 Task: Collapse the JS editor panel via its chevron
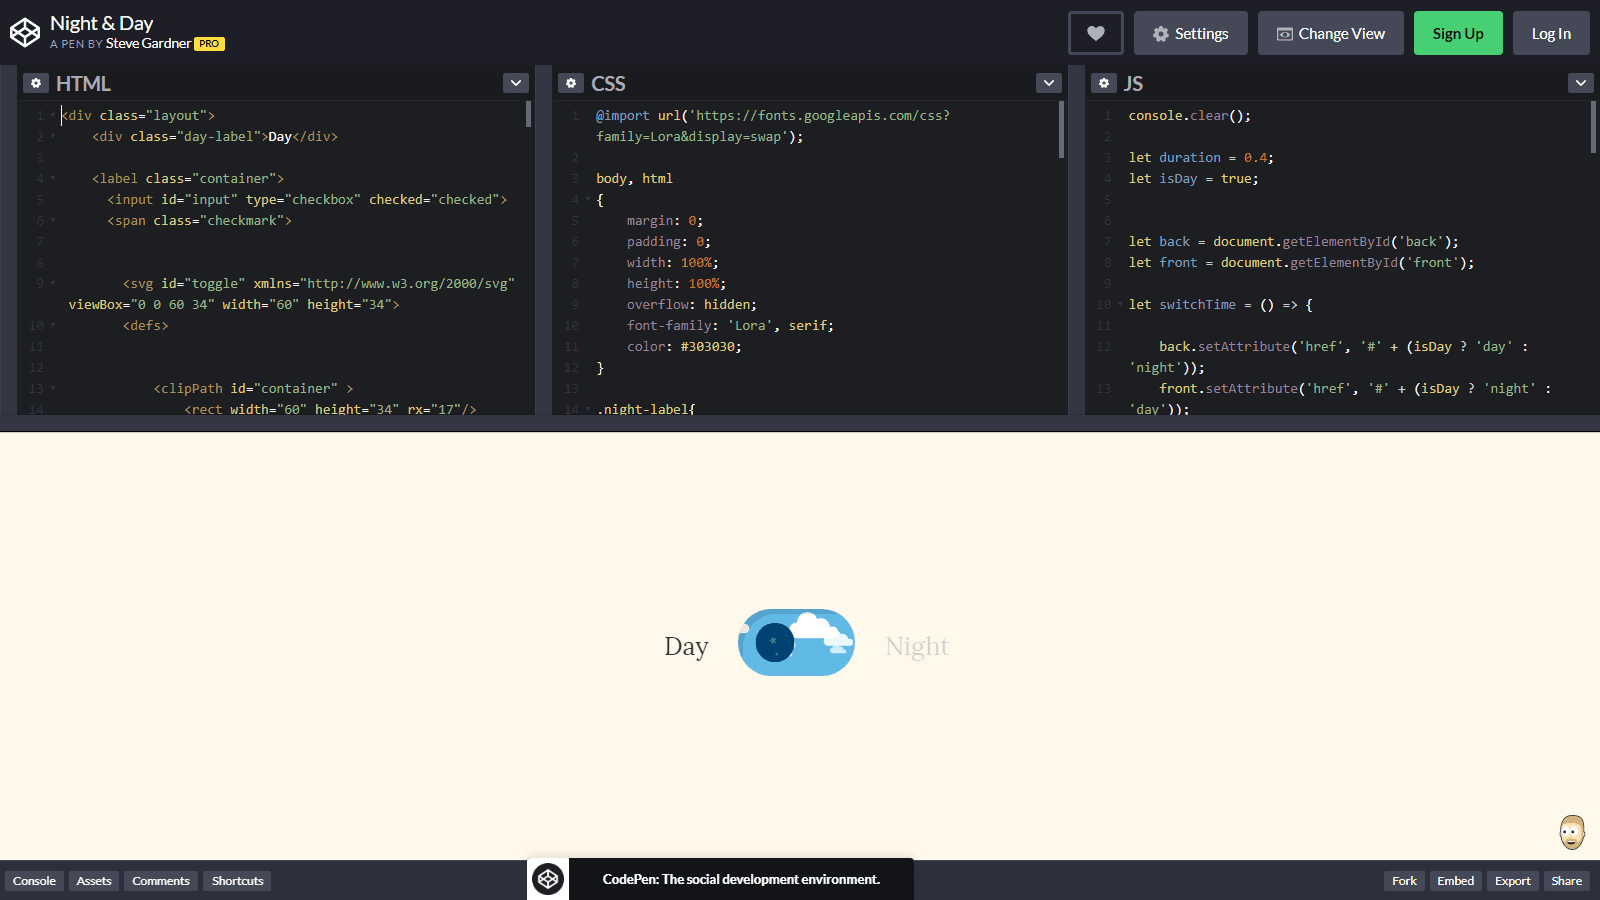1581,83
